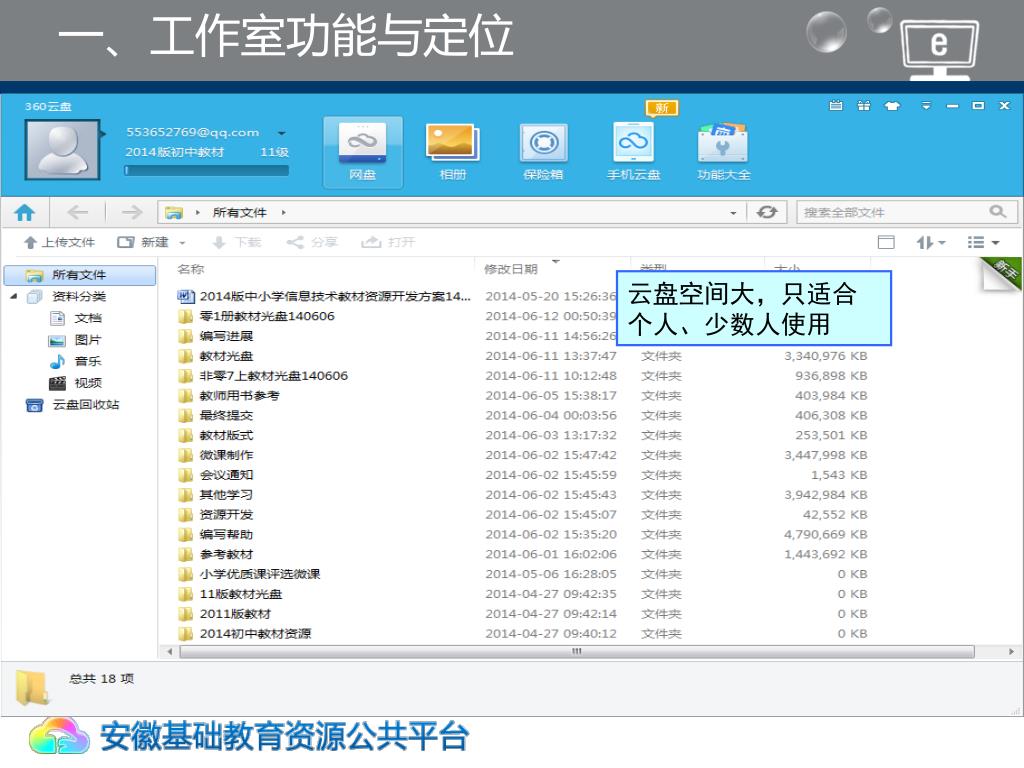Select the 2014初中教材资源 folder
1024x768 pixels.
click(x=244, y=633)
